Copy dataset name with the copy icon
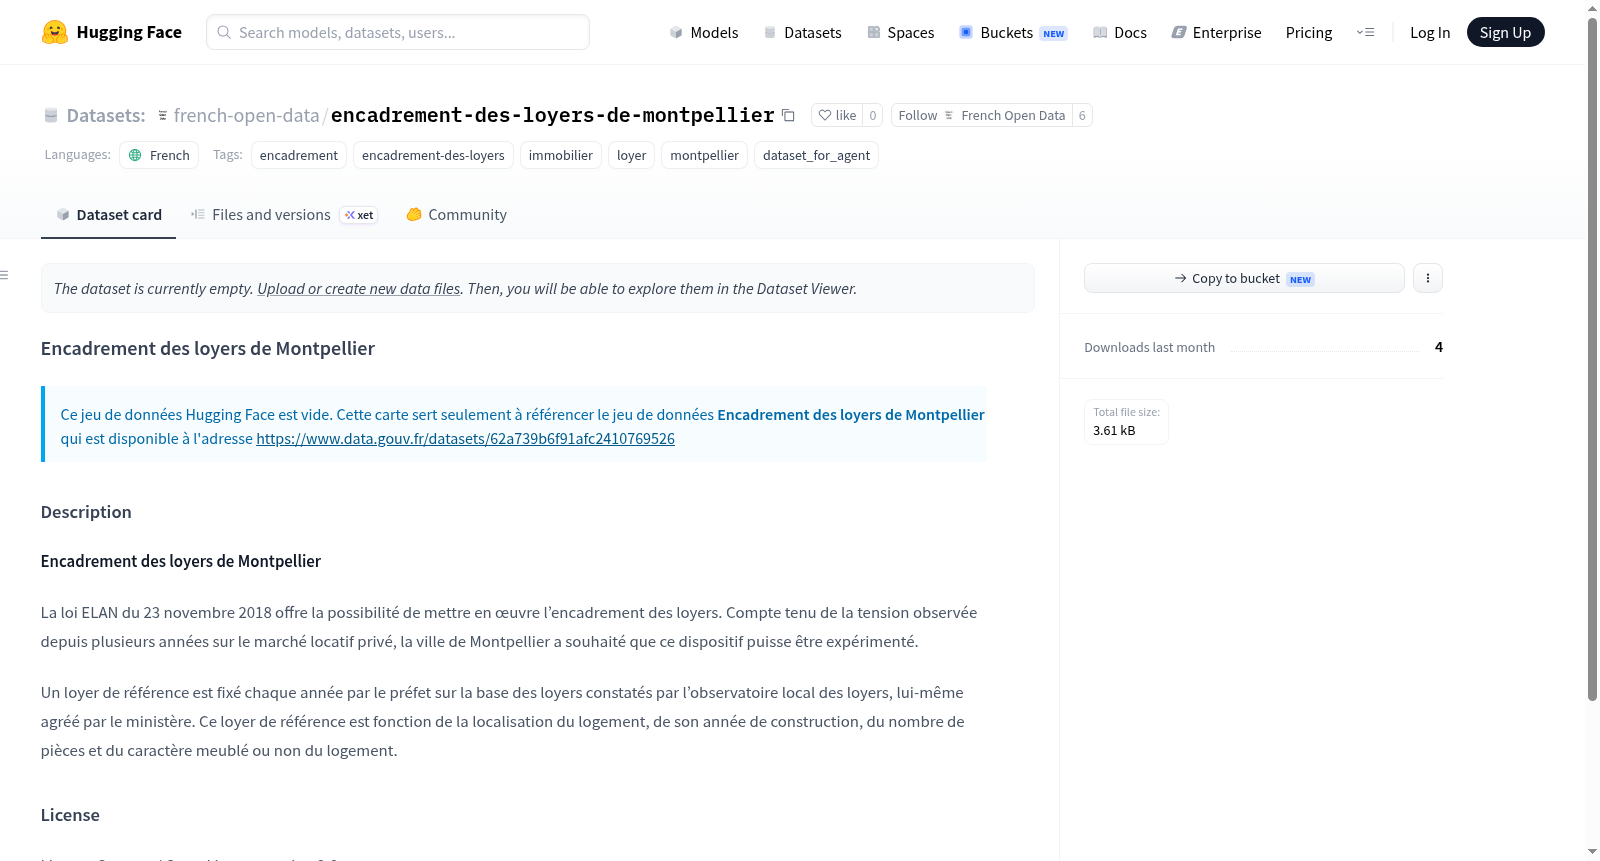The image size is (1600, 861). [788, 115]
